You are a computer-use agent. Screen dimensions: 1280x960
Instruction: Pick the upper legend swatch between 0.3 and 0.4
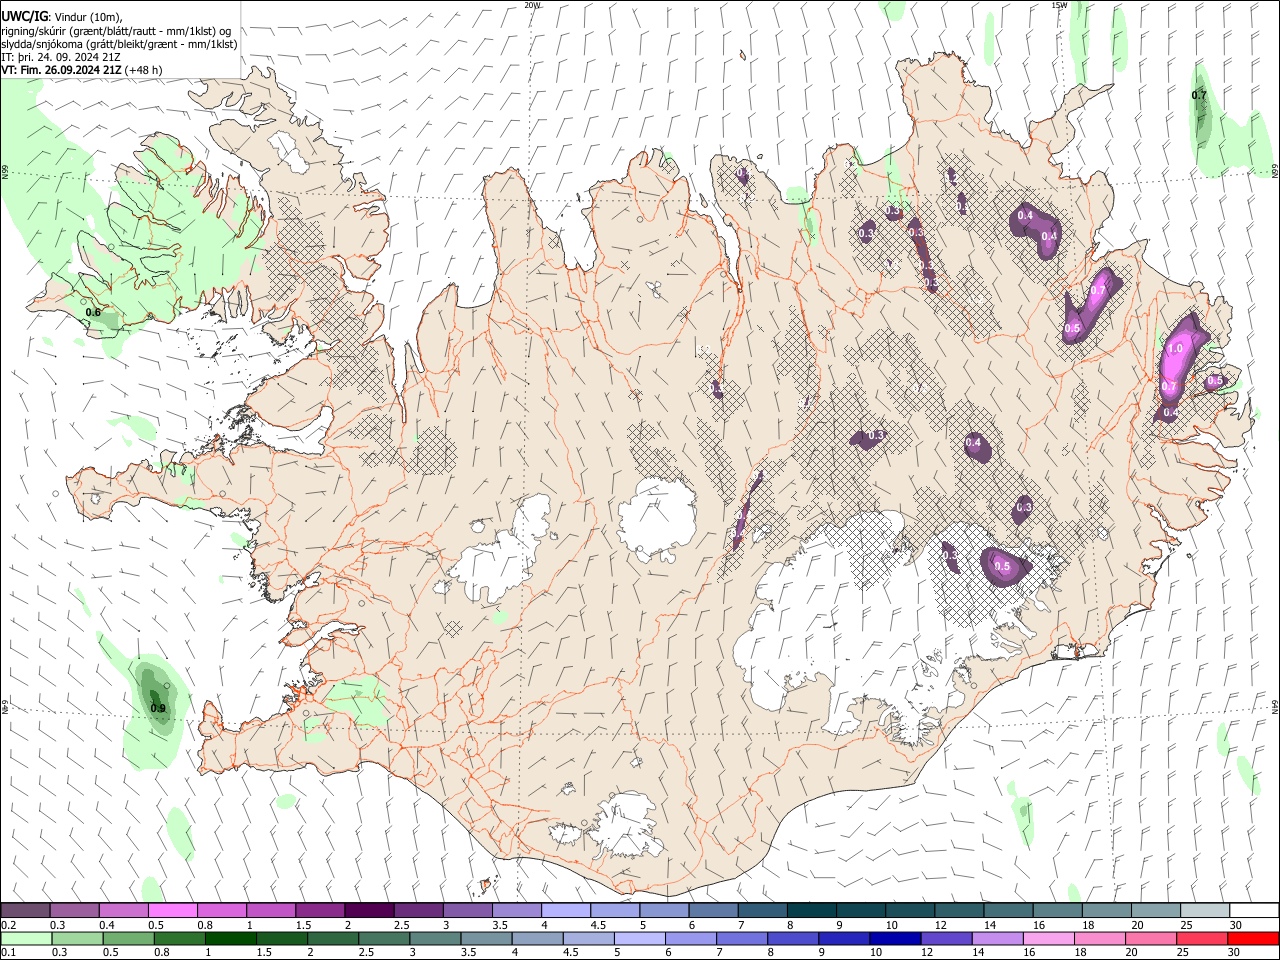[74, 911]
